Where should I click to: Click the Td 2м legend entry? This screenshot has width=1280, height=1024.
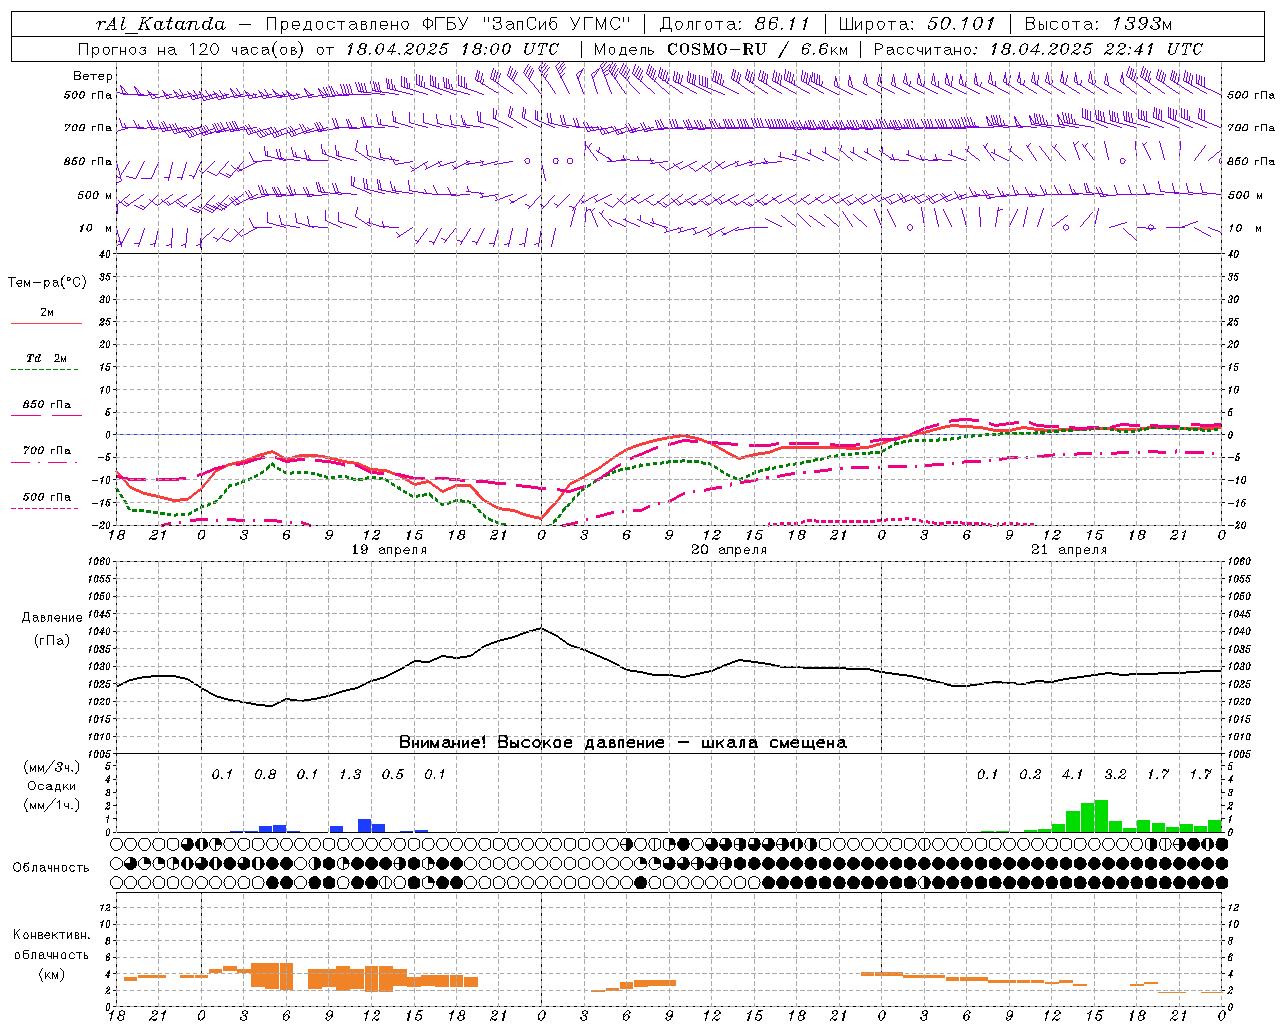[47, 358]
